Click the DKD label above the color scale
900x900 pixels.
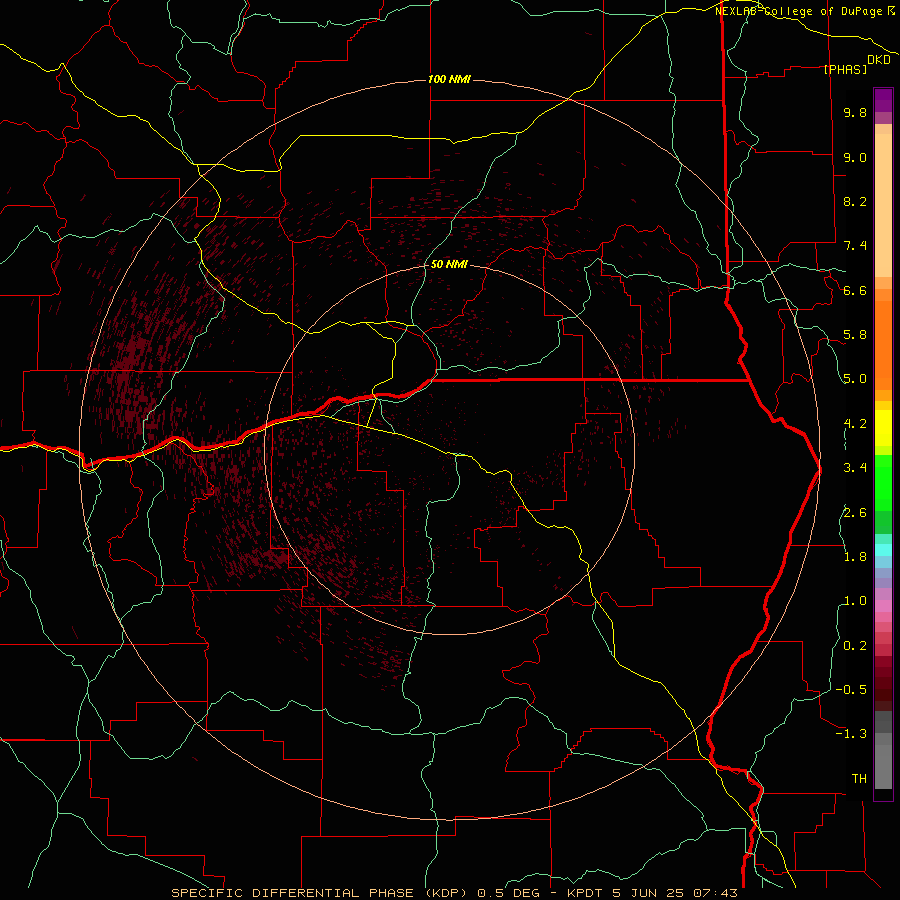coord(879,60)
